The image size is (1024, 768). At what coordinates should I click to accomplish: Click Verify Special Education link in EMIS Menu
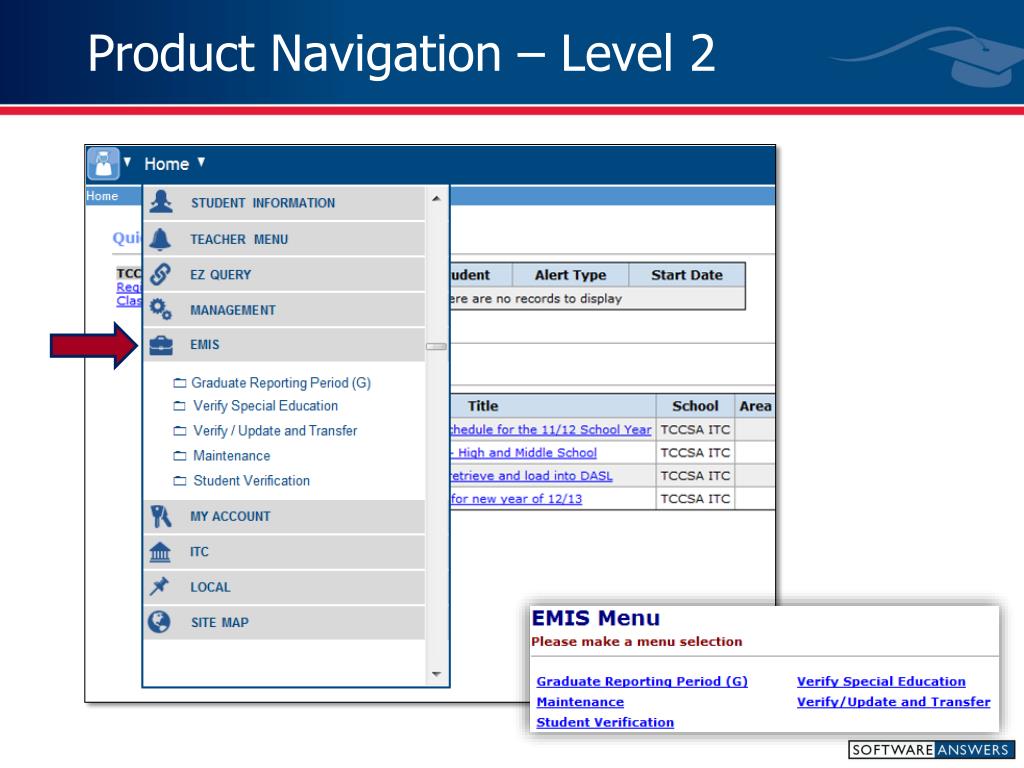pos(881,681)
